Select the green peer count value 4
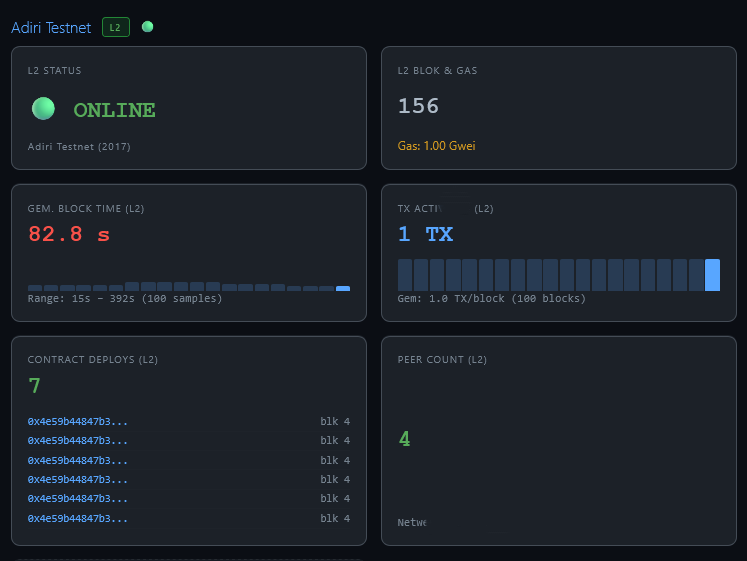Image resolution: width=747 pixels, height=561 pixels. tap(404, 439)
